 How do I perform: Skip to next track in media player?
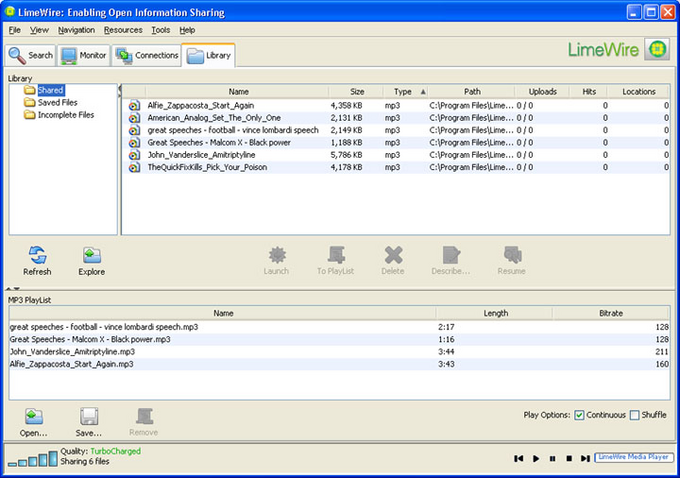[585, 458]
